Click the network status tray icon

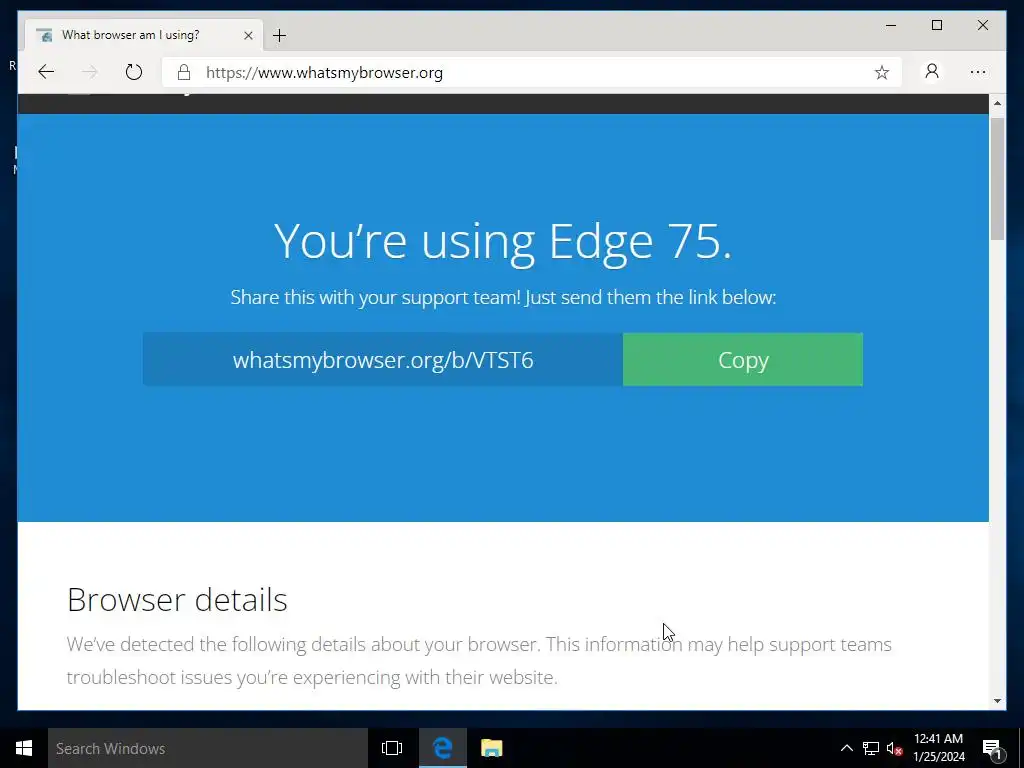[871, 748]
